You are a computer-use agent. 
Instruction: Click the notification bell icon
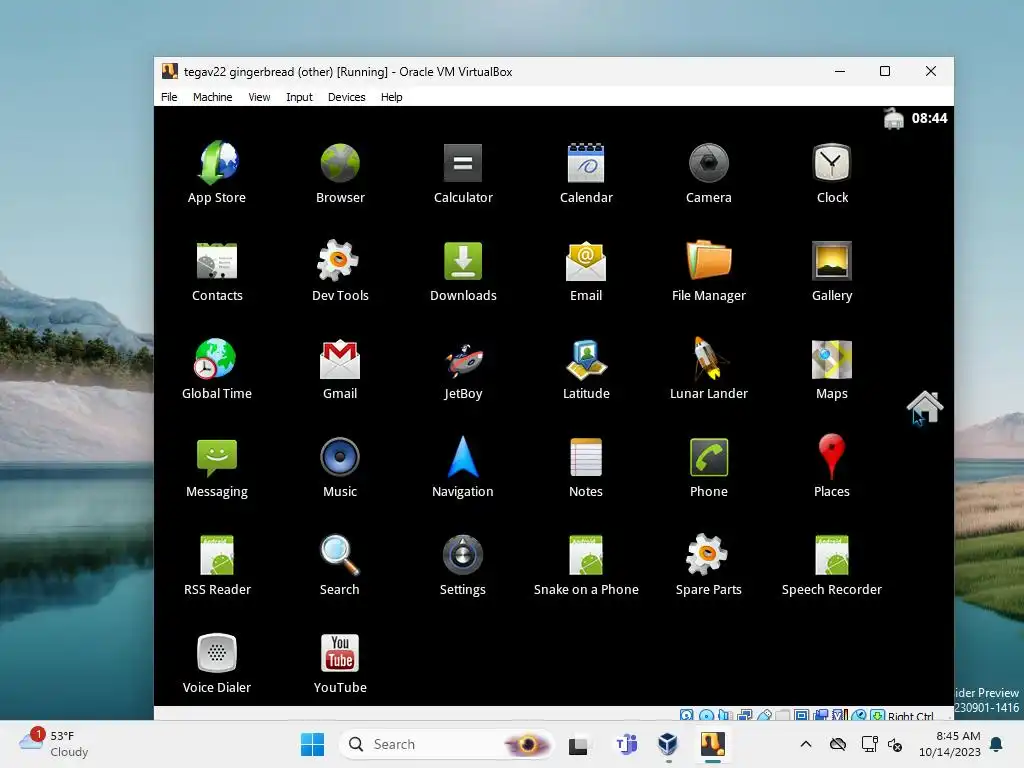point(997,744)
